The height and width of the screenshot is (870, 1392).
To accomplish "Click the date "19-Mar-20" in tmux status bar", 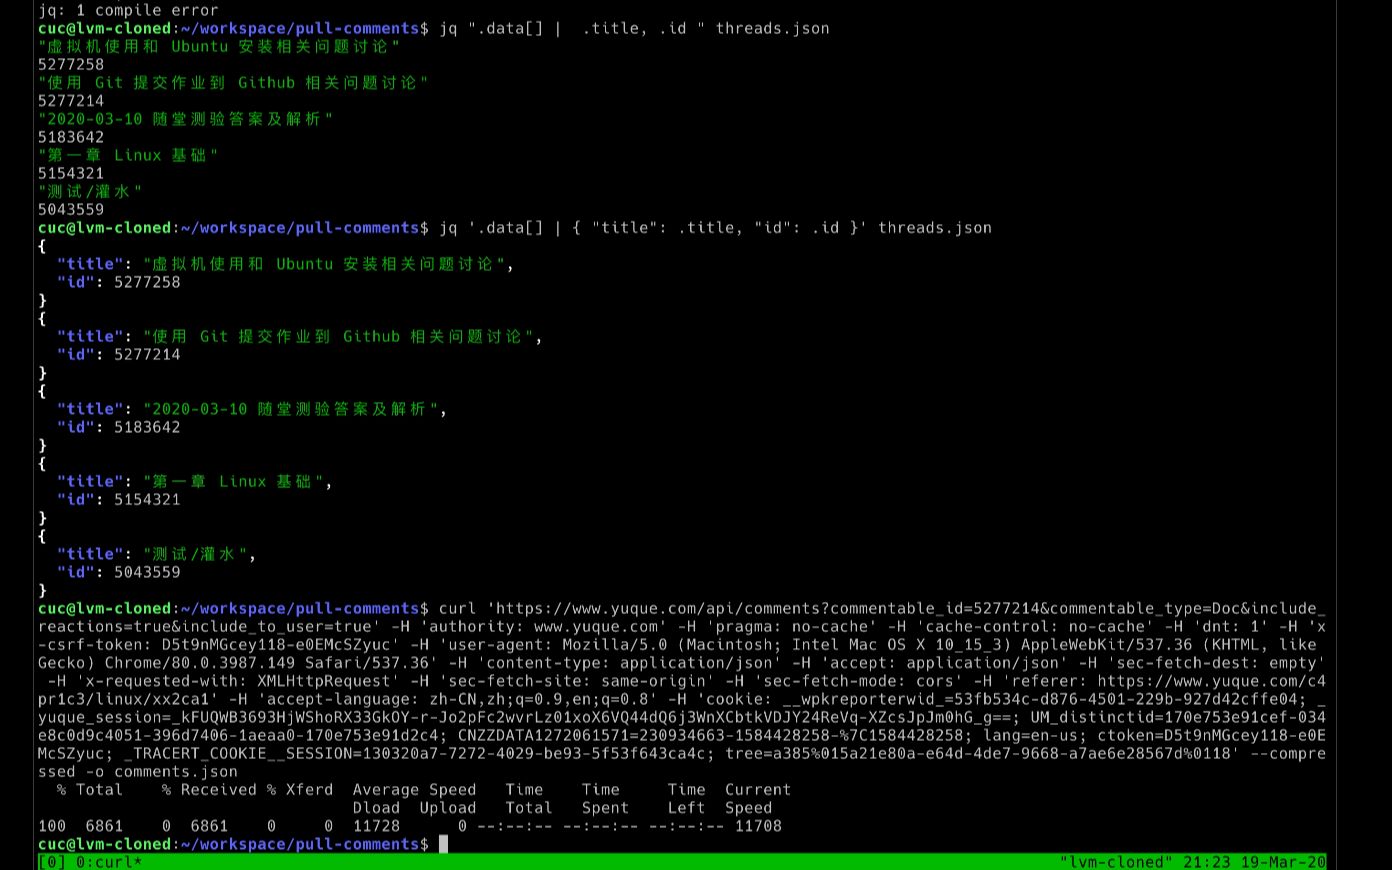I will tap(1283, 862).
